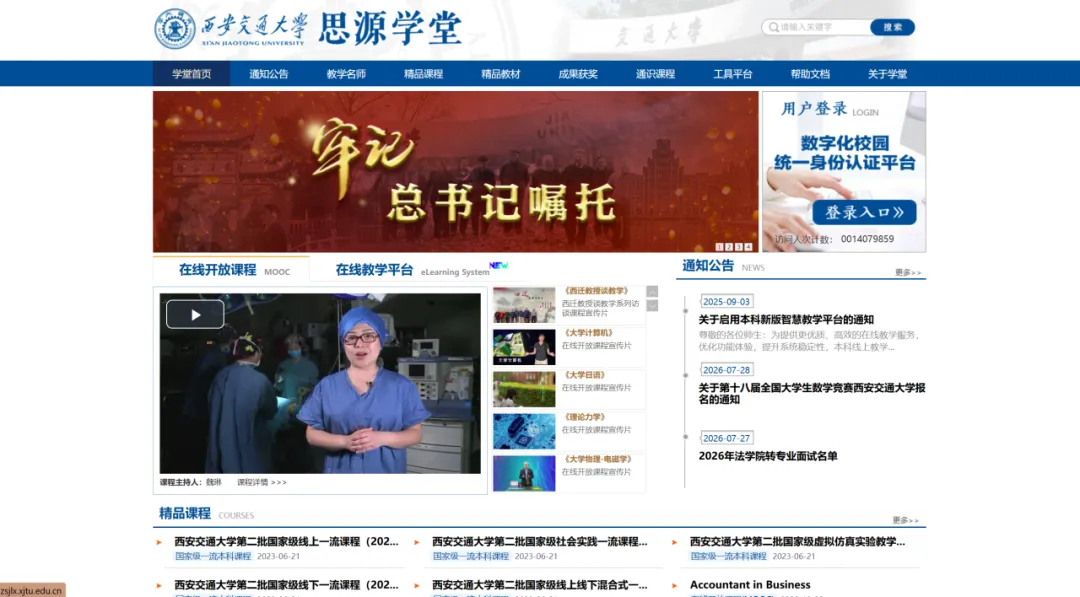Click the 数字化校园统一身份认证平台 login panel text

[844, 153]
